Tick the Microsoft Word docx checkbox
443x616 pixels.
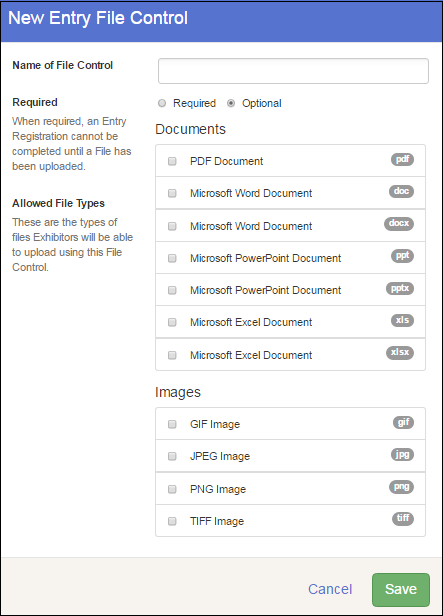click(x=172, y=226)
